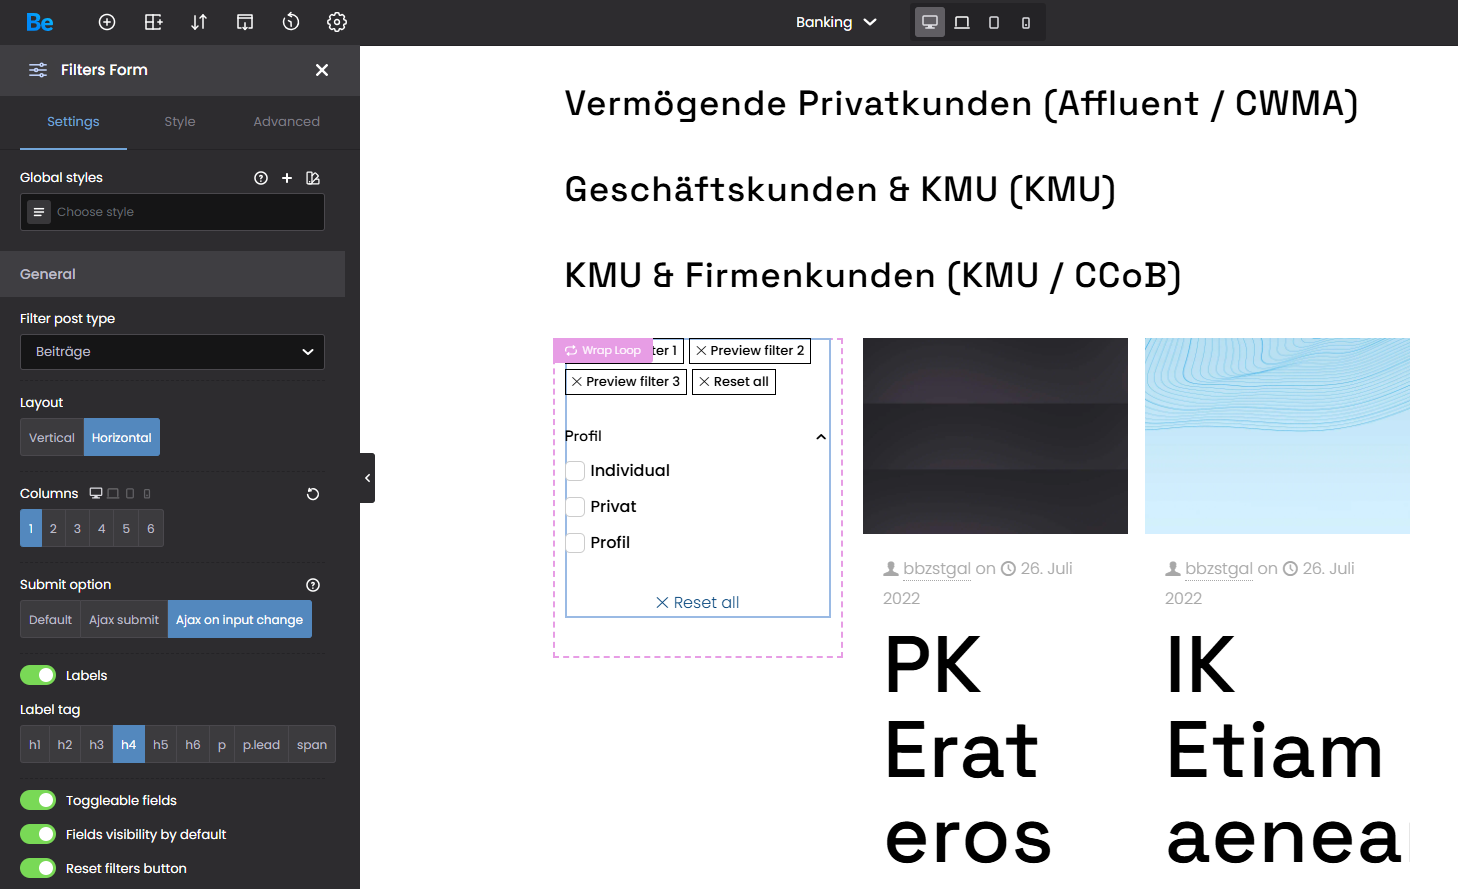The height and width of the screenshot is (889, 1458).
Task: Disable the Labels toggle
Action: point(39,675)
